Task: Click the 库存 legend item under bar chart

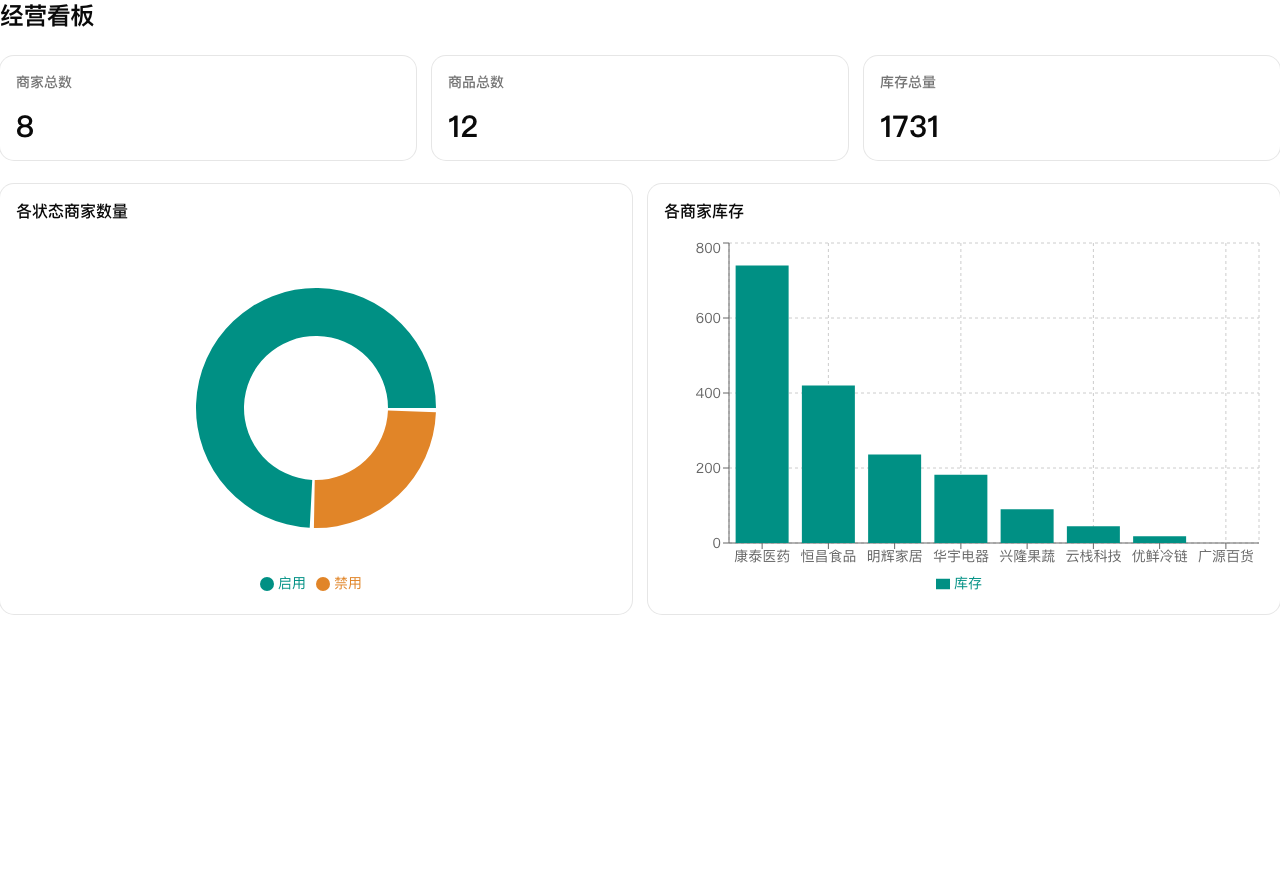Action: click(959, 584)
